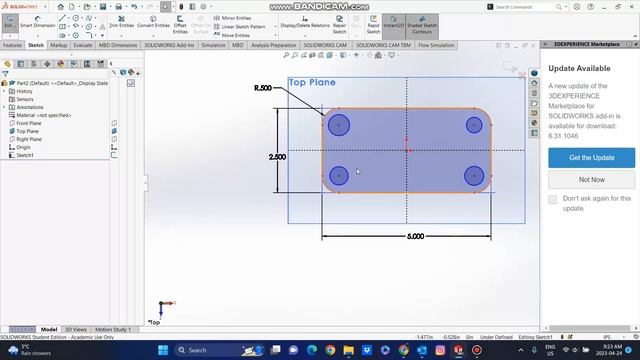Click Move Entities
Screen dimensions: 640x360
coord(231,35)
